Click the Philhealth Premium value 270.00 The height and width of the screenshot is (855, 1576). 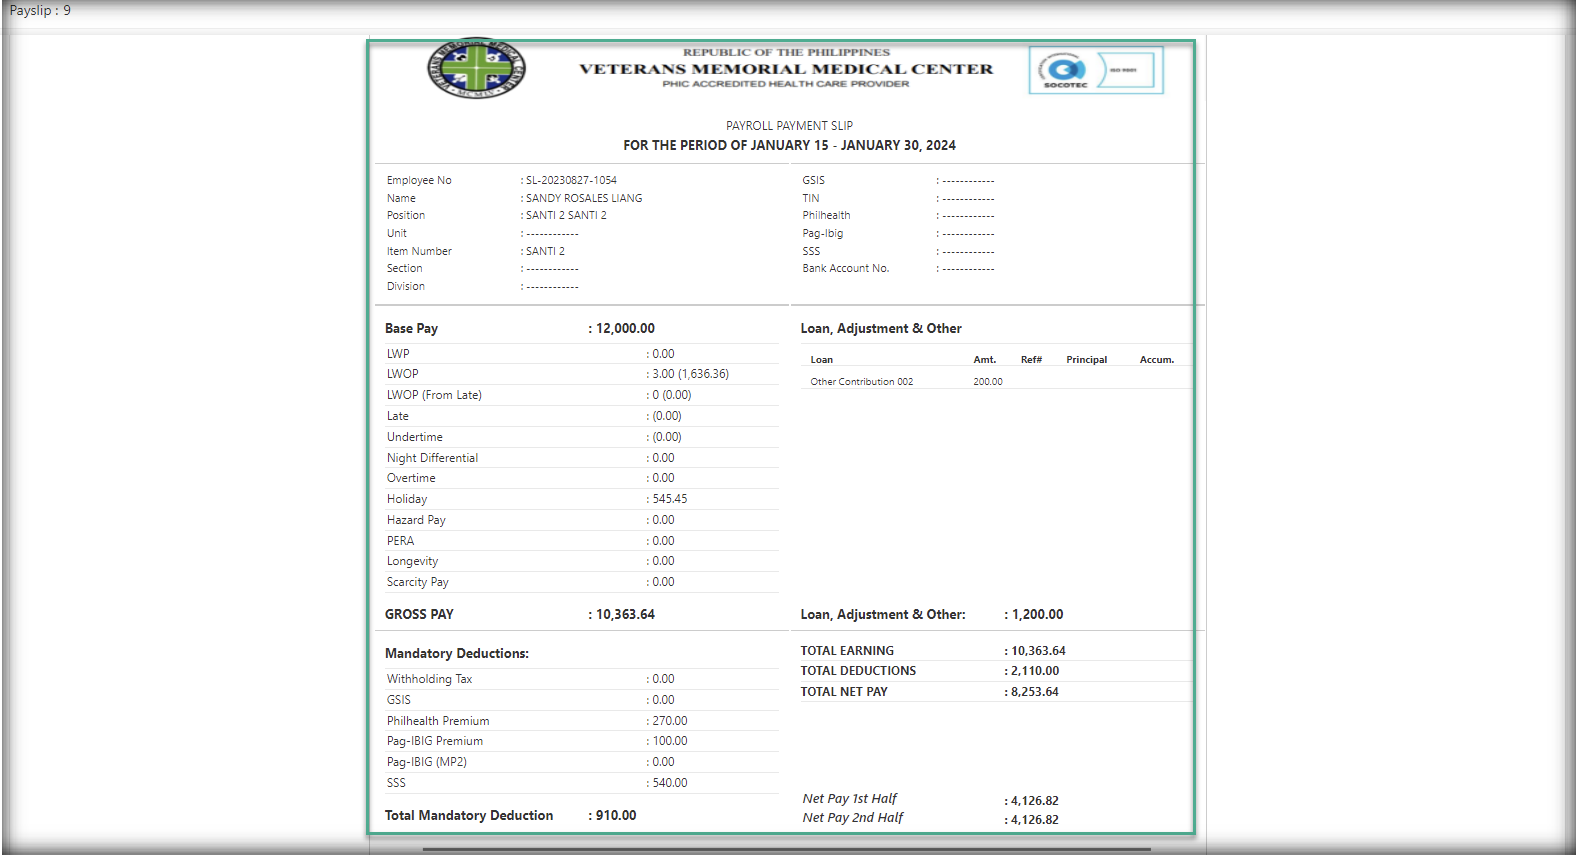coord(670,721)
